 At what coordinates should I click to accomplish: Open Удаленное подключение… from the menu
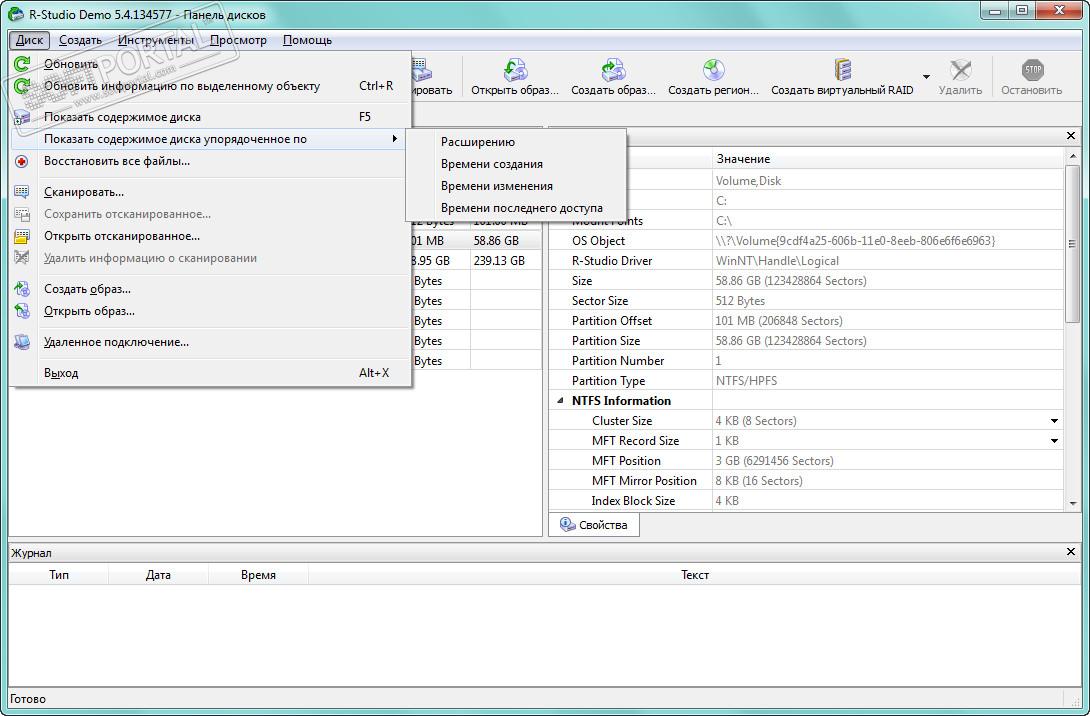coord(210,342)
